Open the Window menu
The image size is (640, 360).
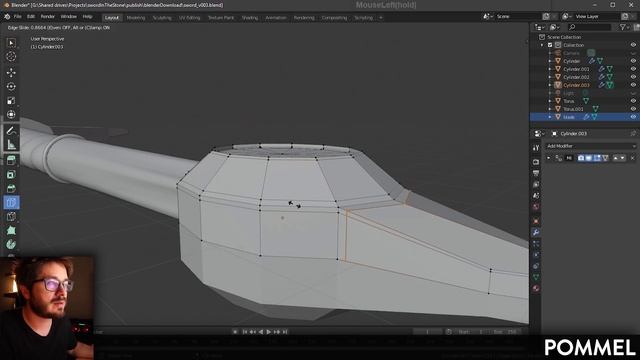69,17
